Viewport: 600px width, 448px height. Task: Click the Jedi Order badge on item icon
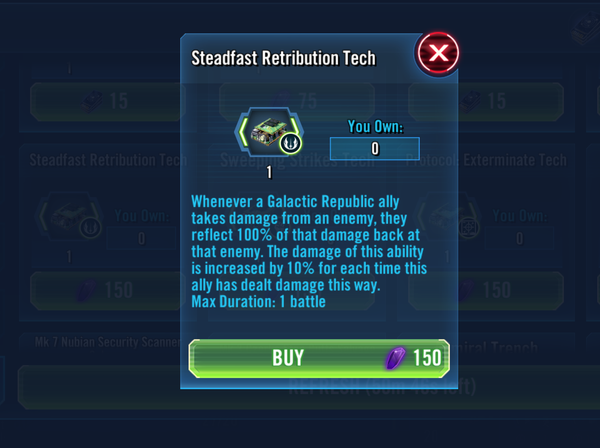pyautogui.click(x=291, y=143)
